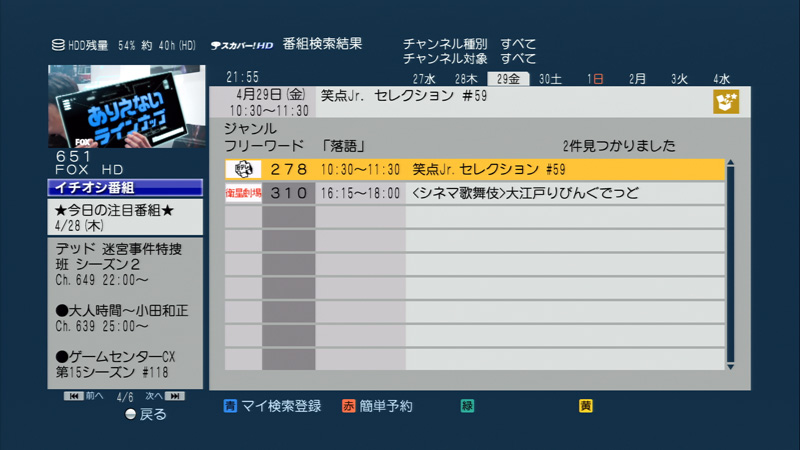
Task: Click channel number 310
Action: [x=289, y=193]
